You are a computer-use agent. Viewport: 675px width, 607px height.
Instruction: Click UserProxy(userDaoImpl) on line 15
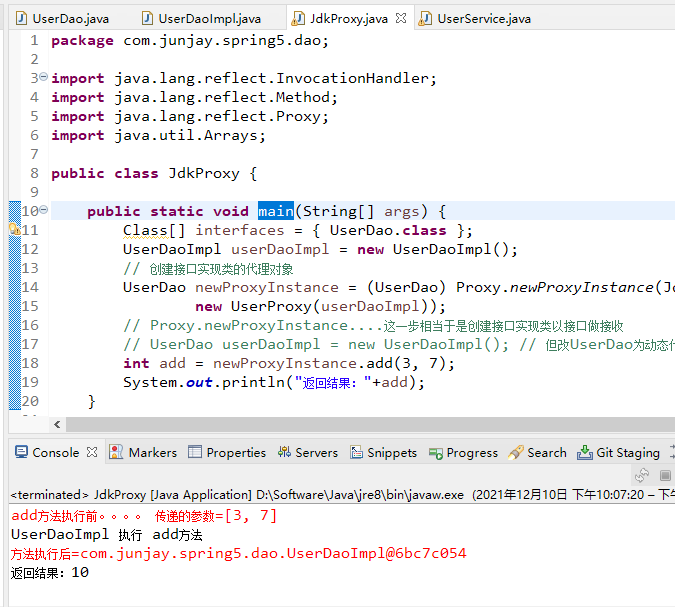(x=329, y=306)
